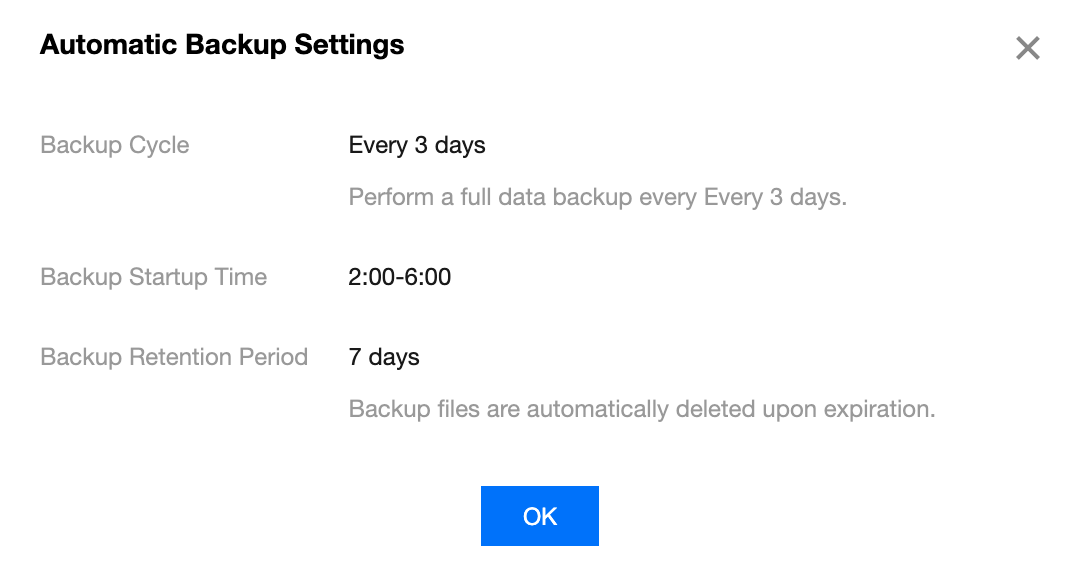Close the Automatic Backup Settings dialog
The height and width of the screenshot is (572, 1080).
point(1028,48)
